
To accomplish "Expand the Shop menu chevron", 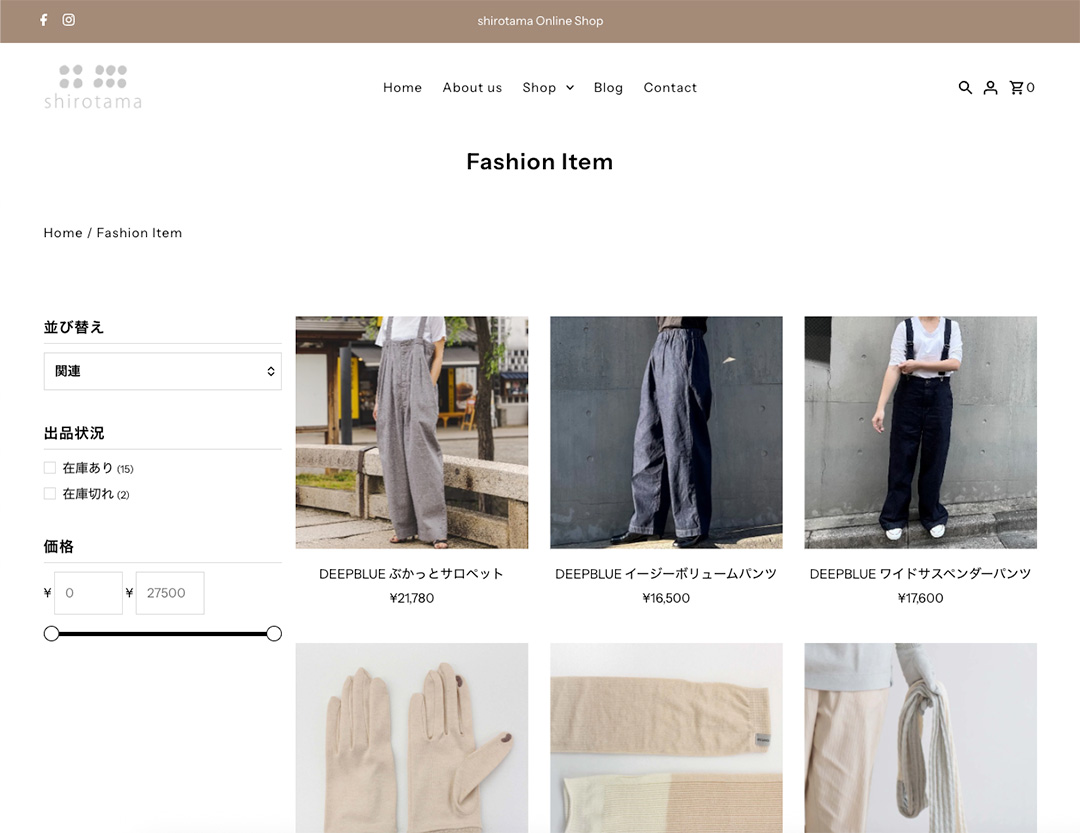I will coord(570,88).
